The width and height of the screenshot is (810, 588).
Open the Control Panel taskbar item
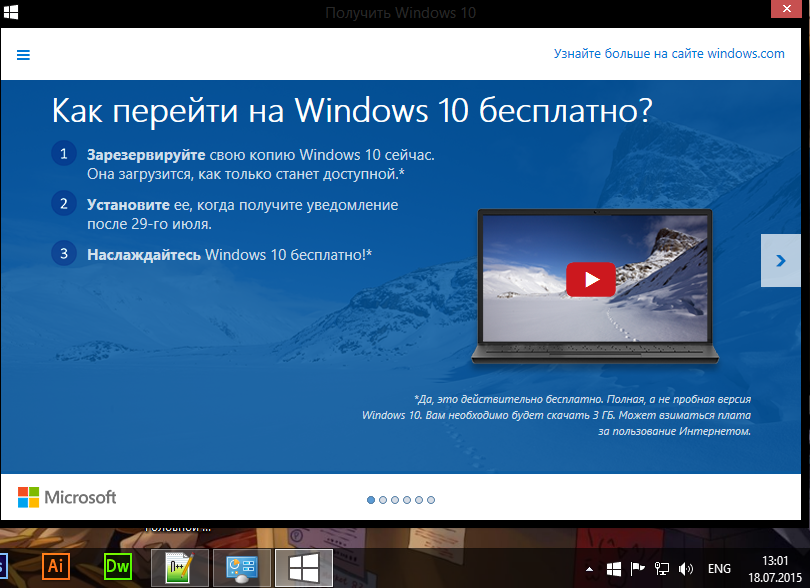point(242,567)
